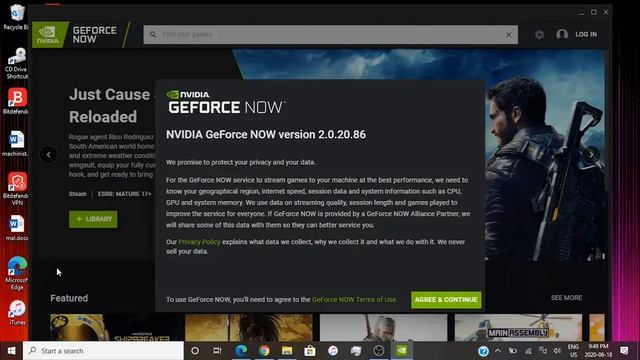
Task: Open Action Center notifications icon
Action: [x=624, y=351]
